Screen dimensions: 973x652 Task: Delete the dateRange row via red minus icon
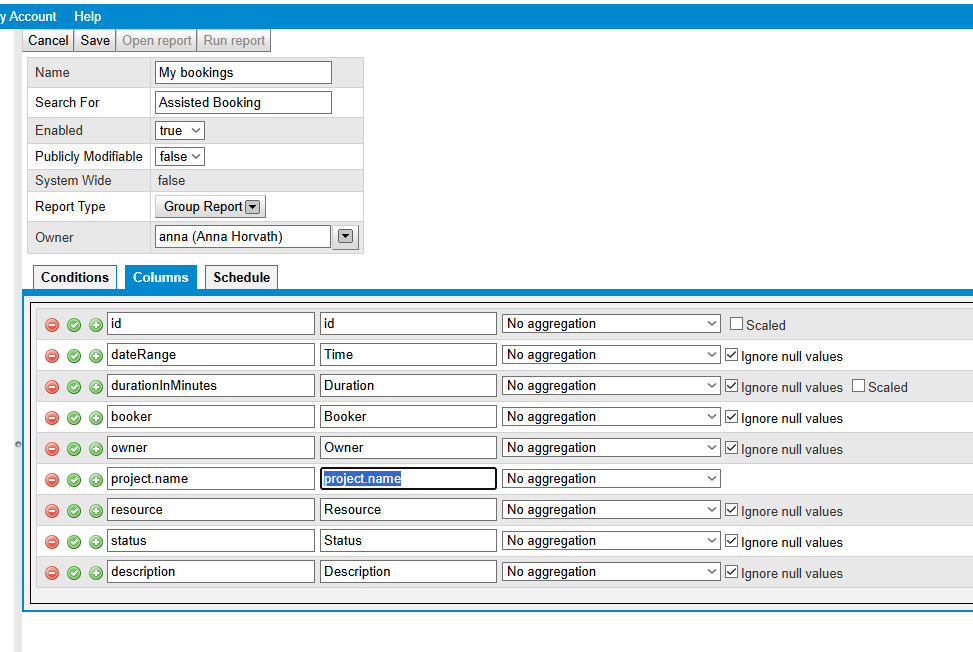[x=52, y=356]
